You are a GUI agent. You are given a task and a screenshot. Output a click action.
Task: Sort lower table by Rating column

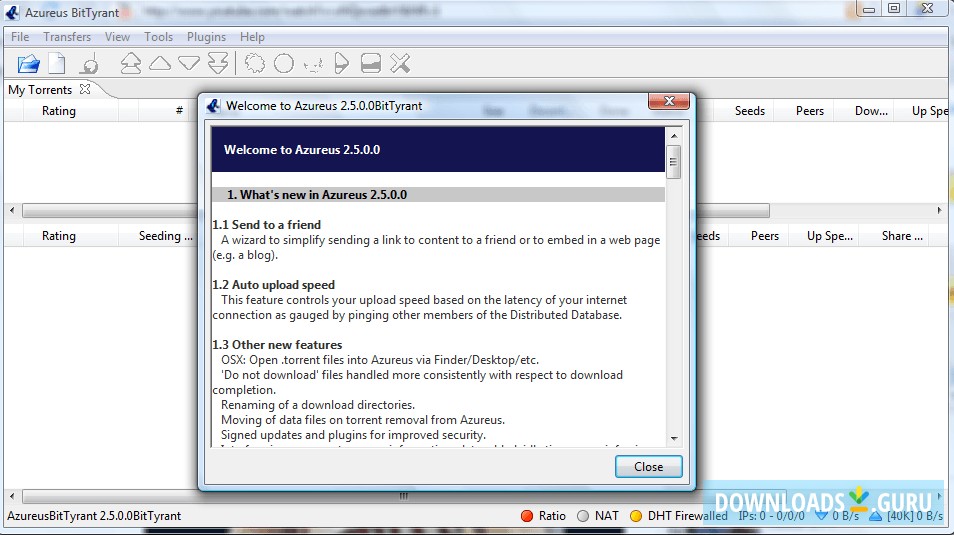pyautogui.click(x=59, y=236)
